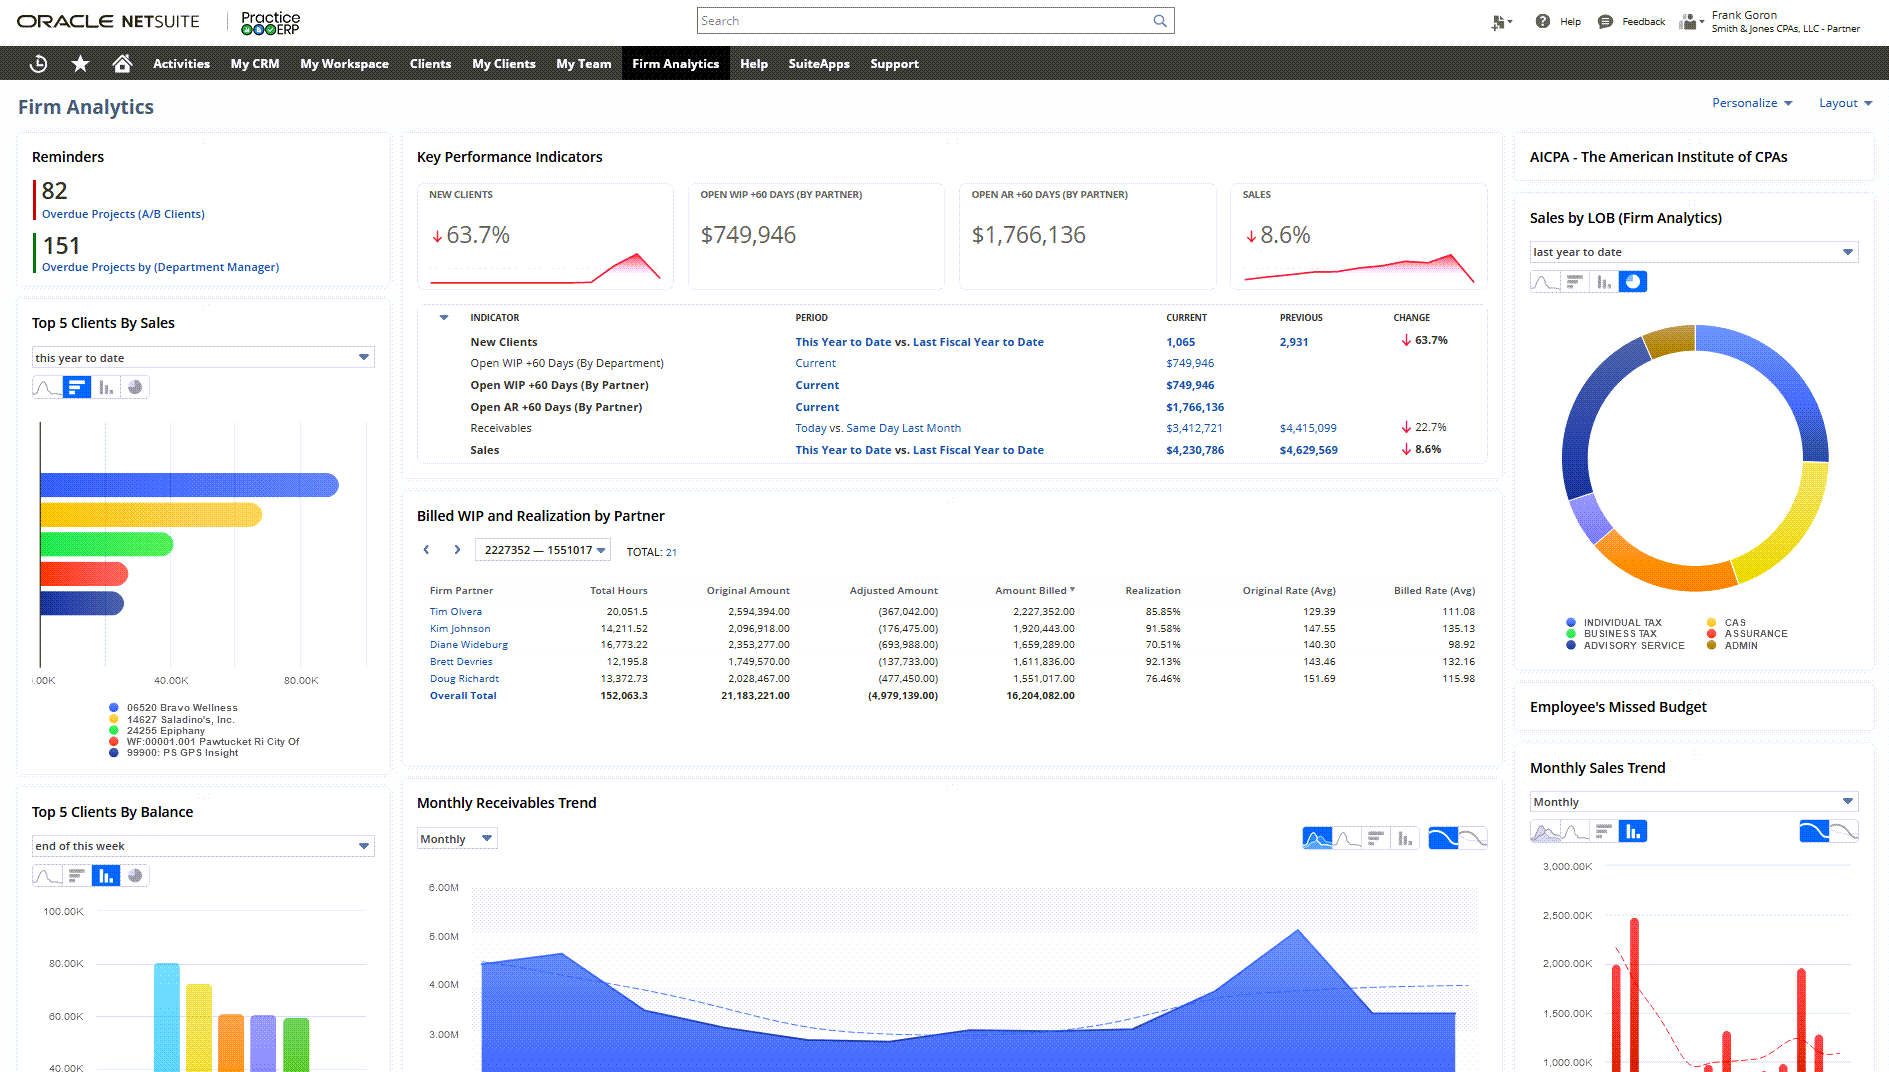
Task: Show next page of Billed WIP partners
Action: click(x=457, y=550)
